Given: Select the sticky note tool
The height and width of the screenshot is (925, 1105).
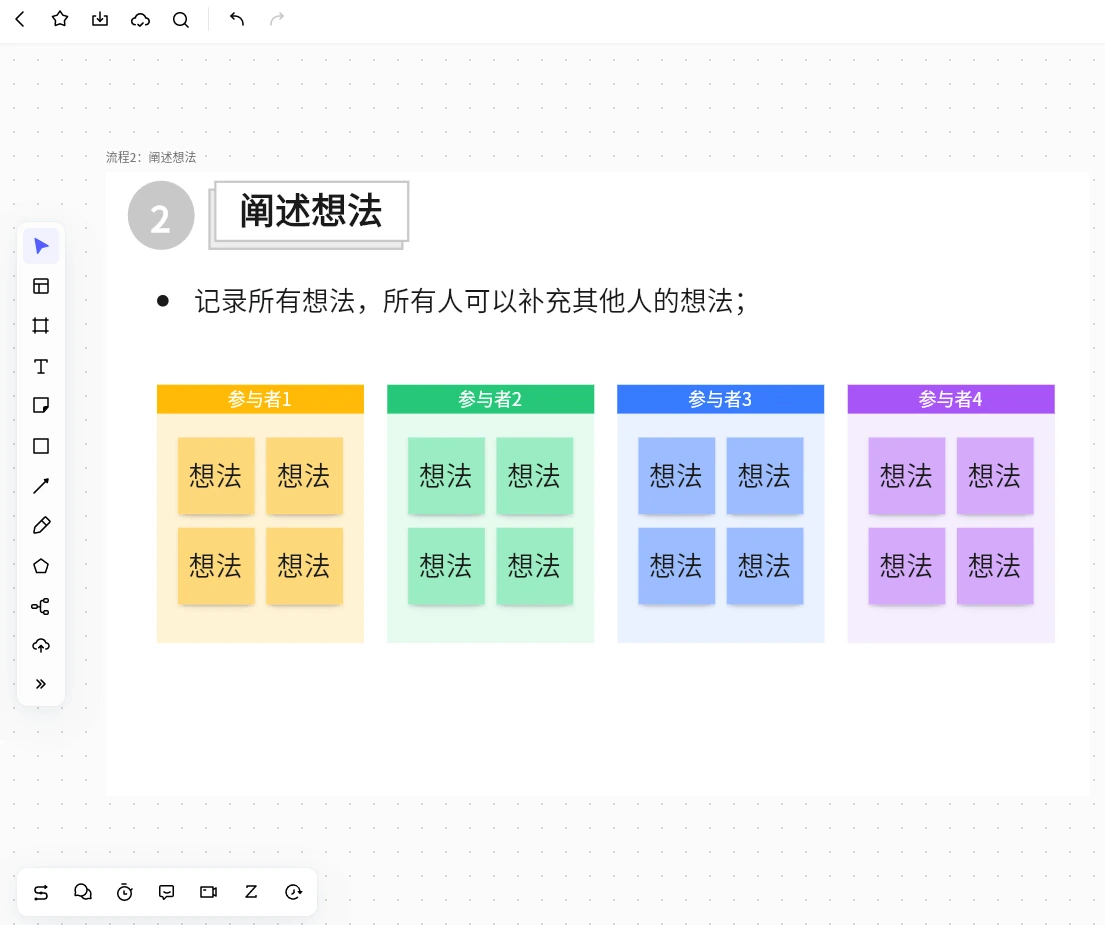Looking at the screenshot, I should (41, 405).
